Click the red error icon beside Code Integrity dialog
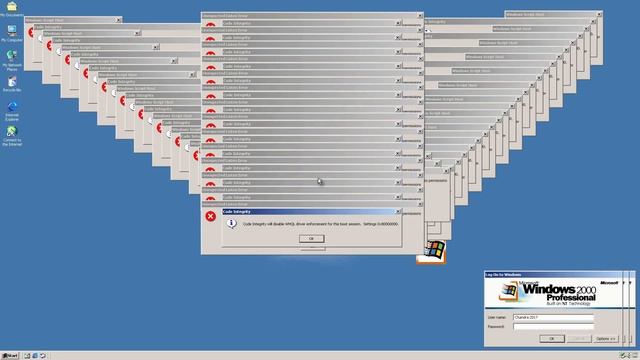 pos(211,216)
